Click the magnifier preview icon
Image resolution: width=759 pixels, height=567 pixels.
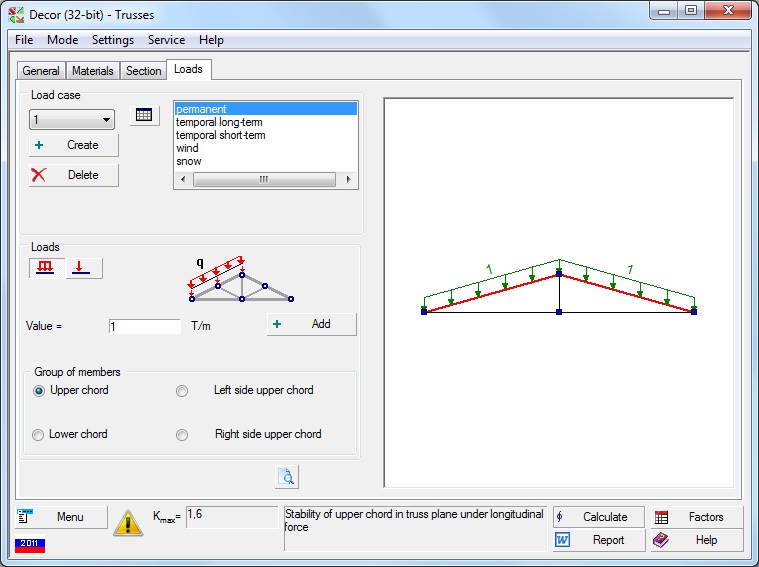point(287,477)
